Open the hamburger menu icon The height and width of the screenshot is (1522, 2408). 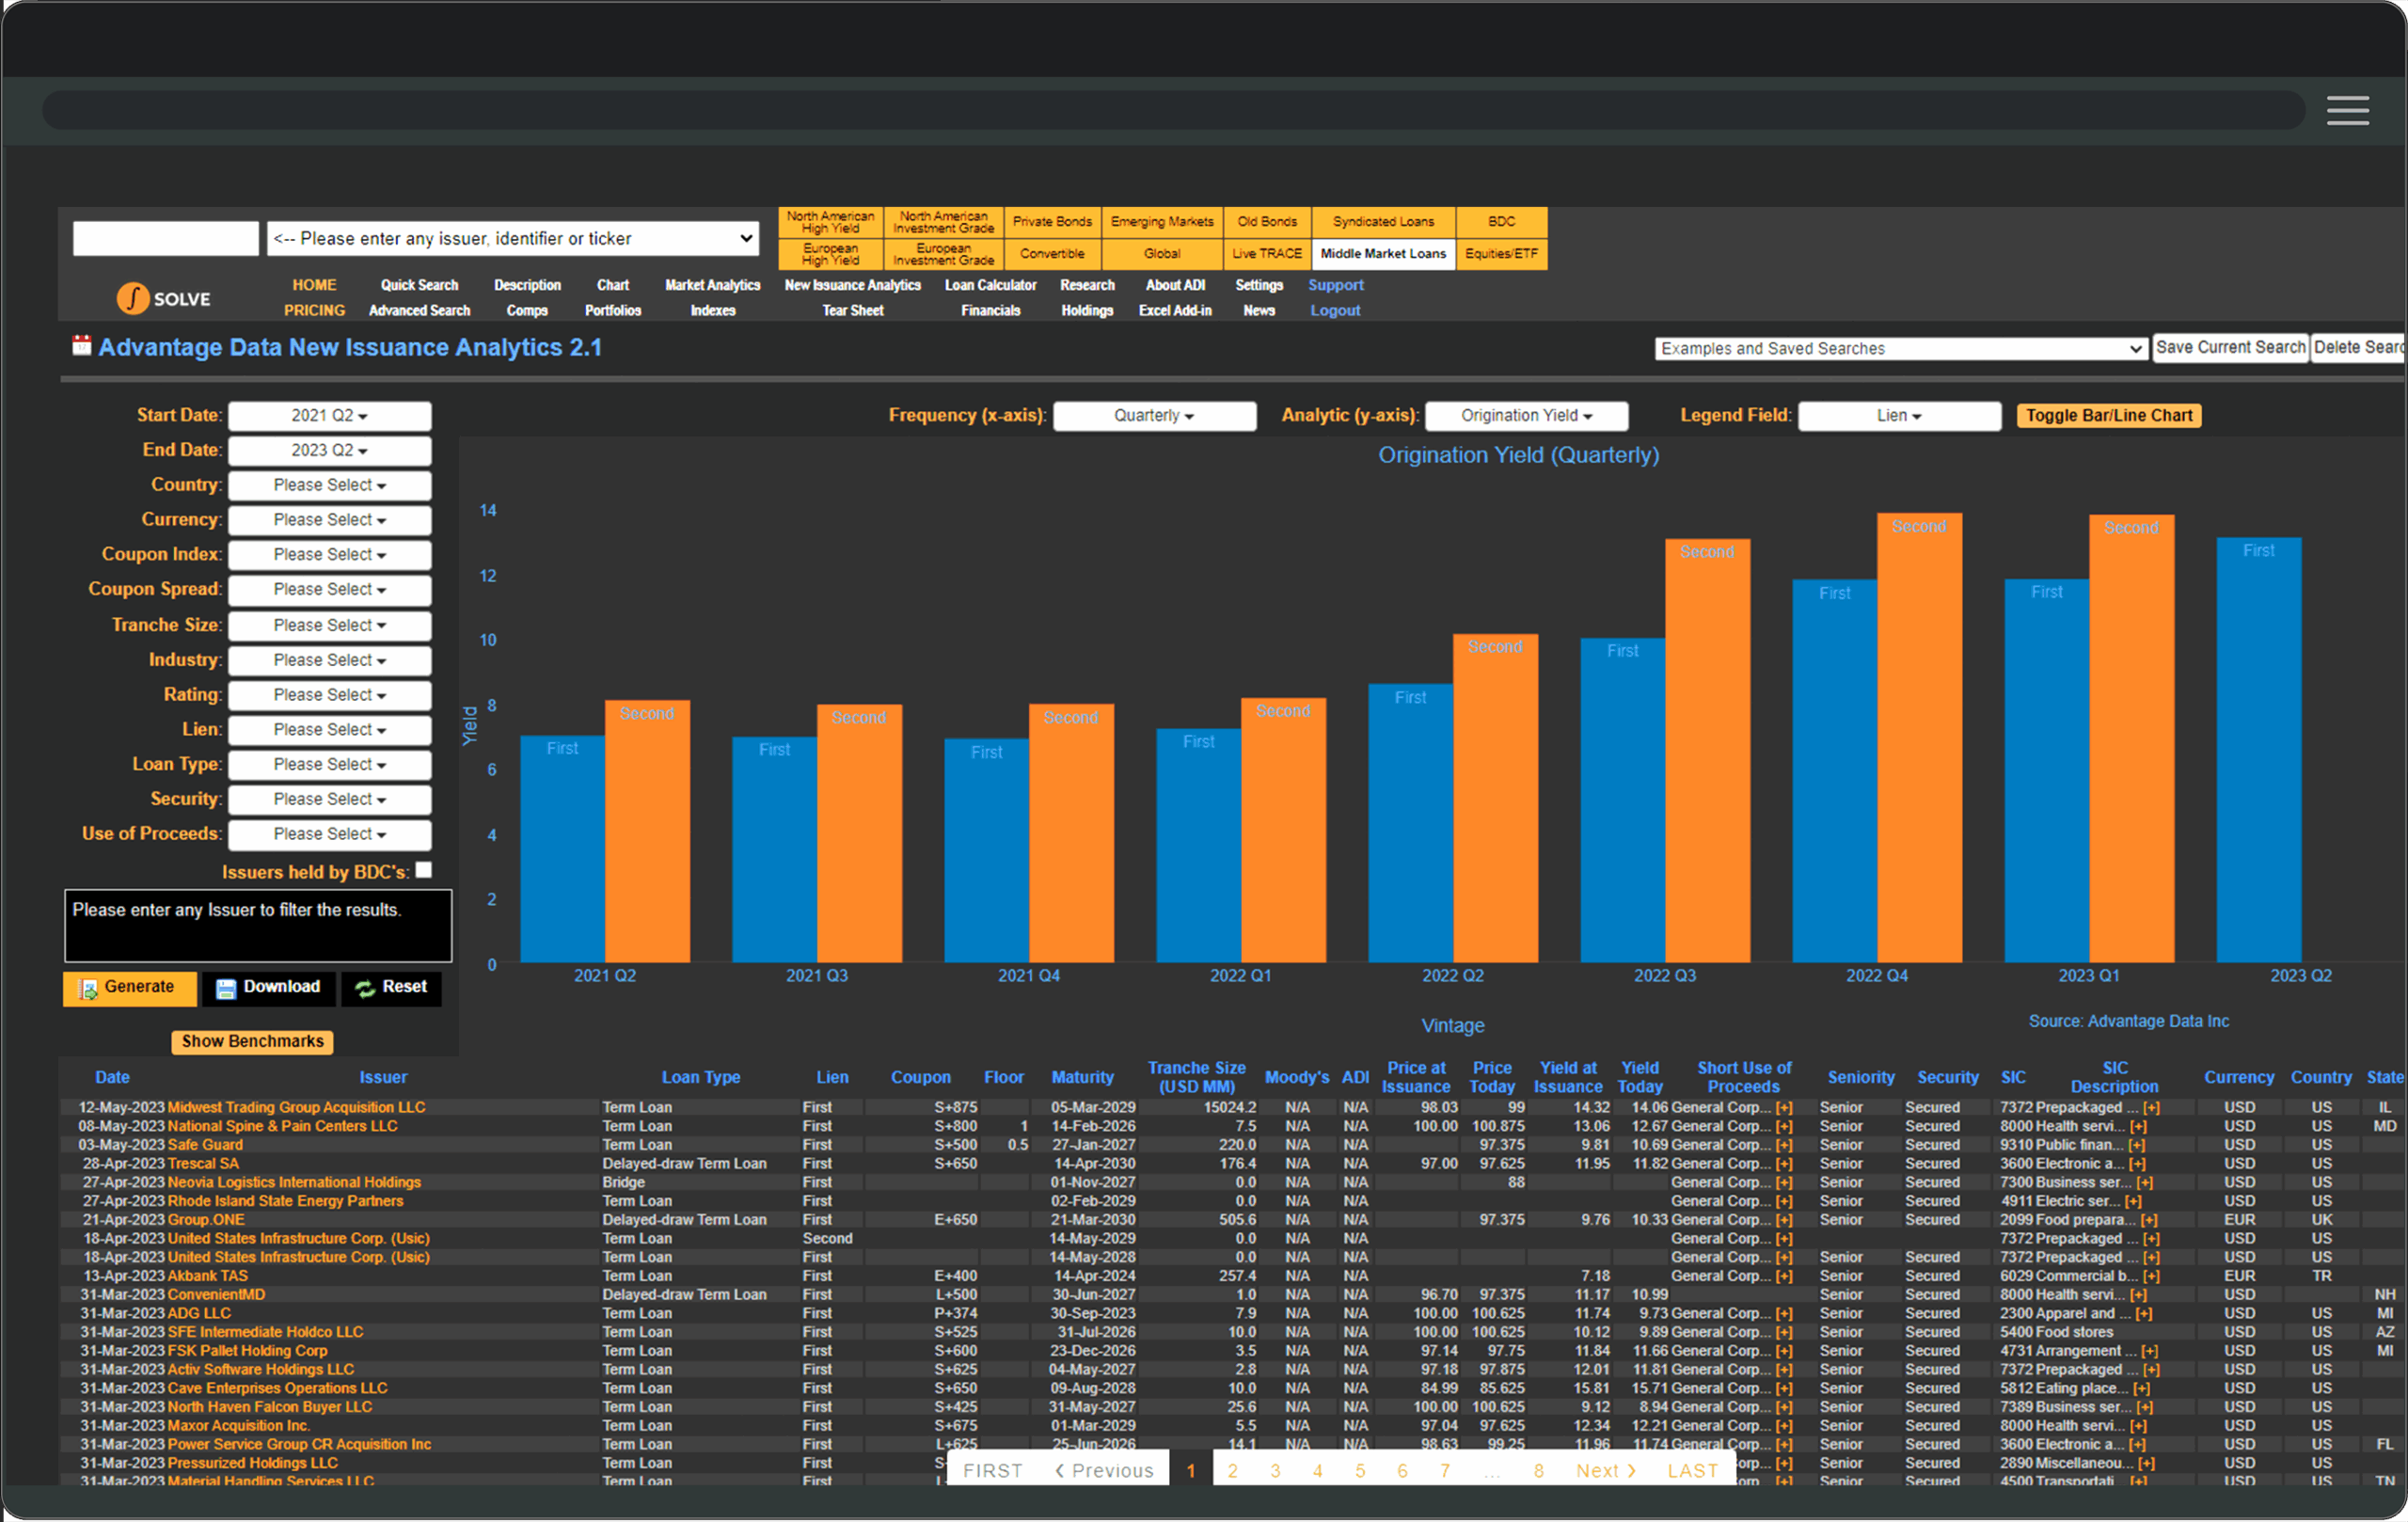pos(2346,110)
